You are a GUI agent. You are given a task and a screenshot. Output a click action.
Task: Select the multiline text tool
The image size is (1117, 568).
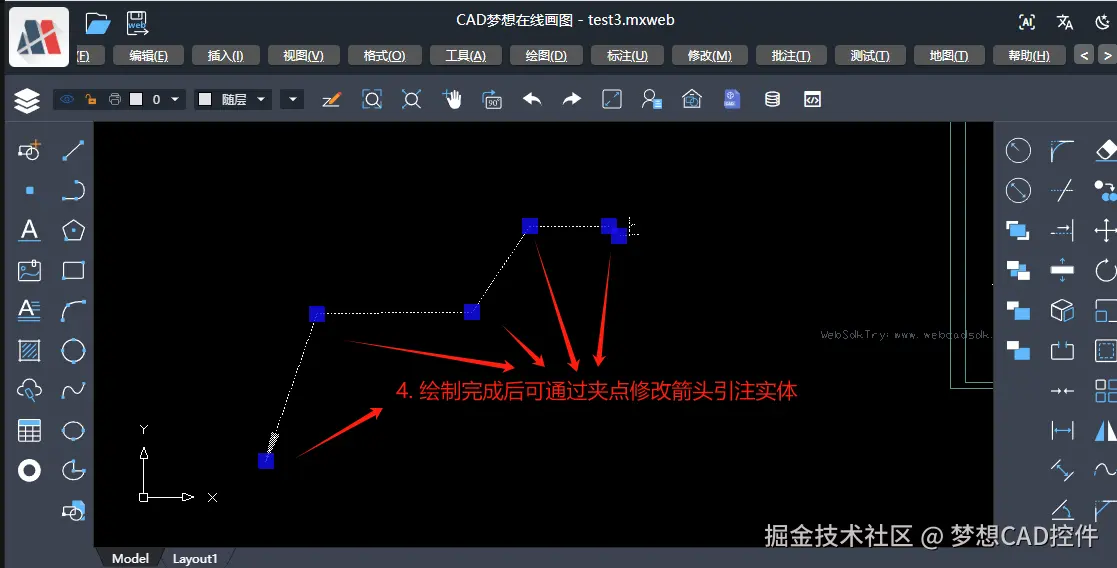29,310
